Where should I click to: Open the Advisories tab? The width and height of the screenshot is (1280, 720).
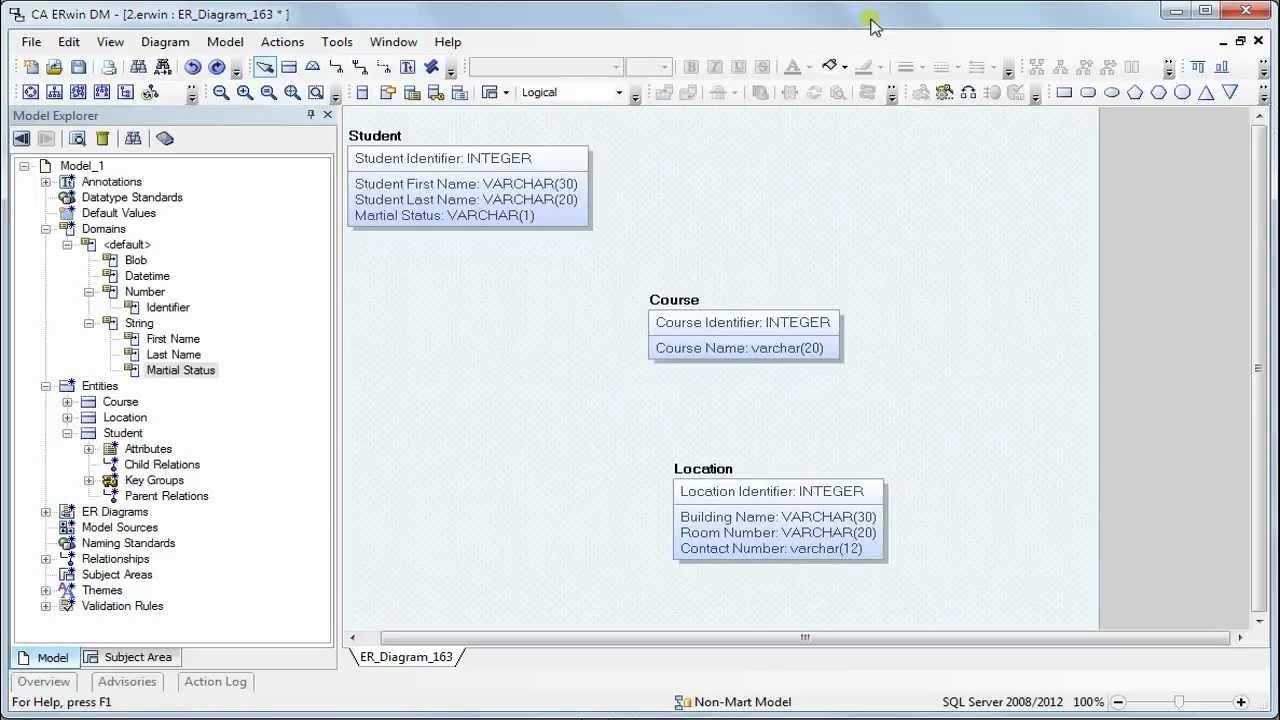tap(127, 681)
